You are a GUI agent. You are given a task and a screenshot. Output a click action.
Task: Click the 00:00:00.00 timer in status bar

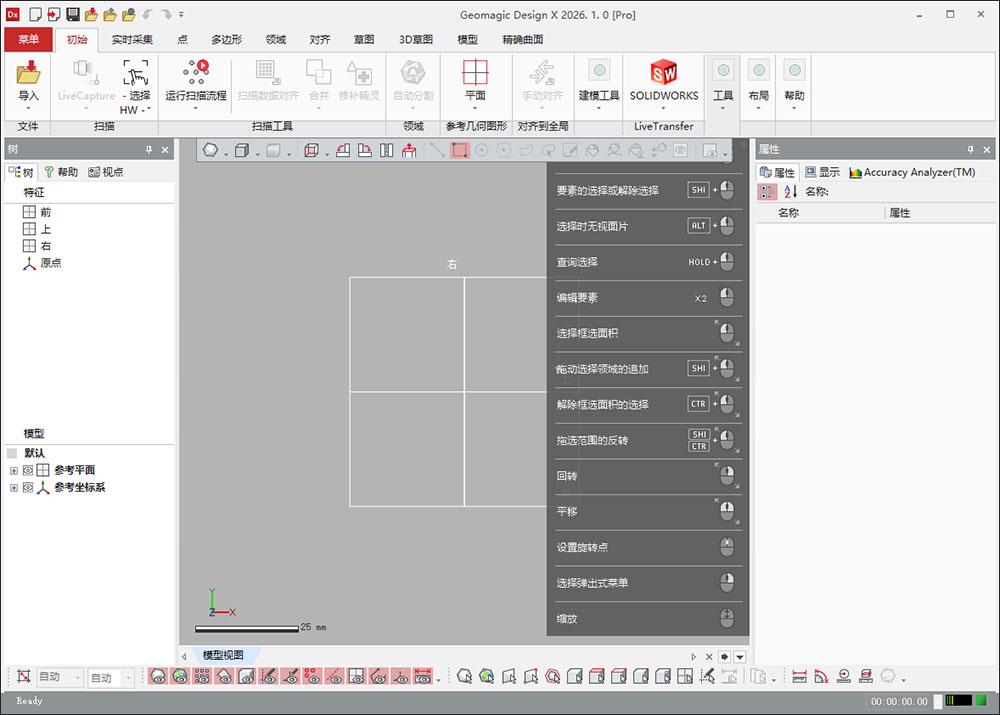(899, 701)
